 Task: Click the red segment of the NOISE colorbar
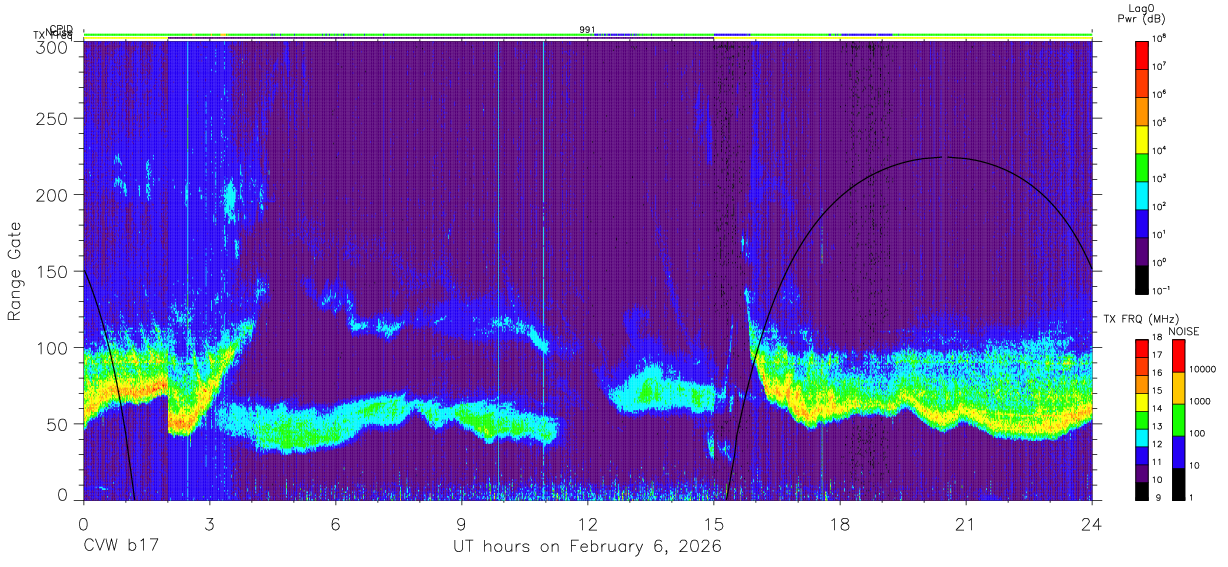pos(1178,356)
